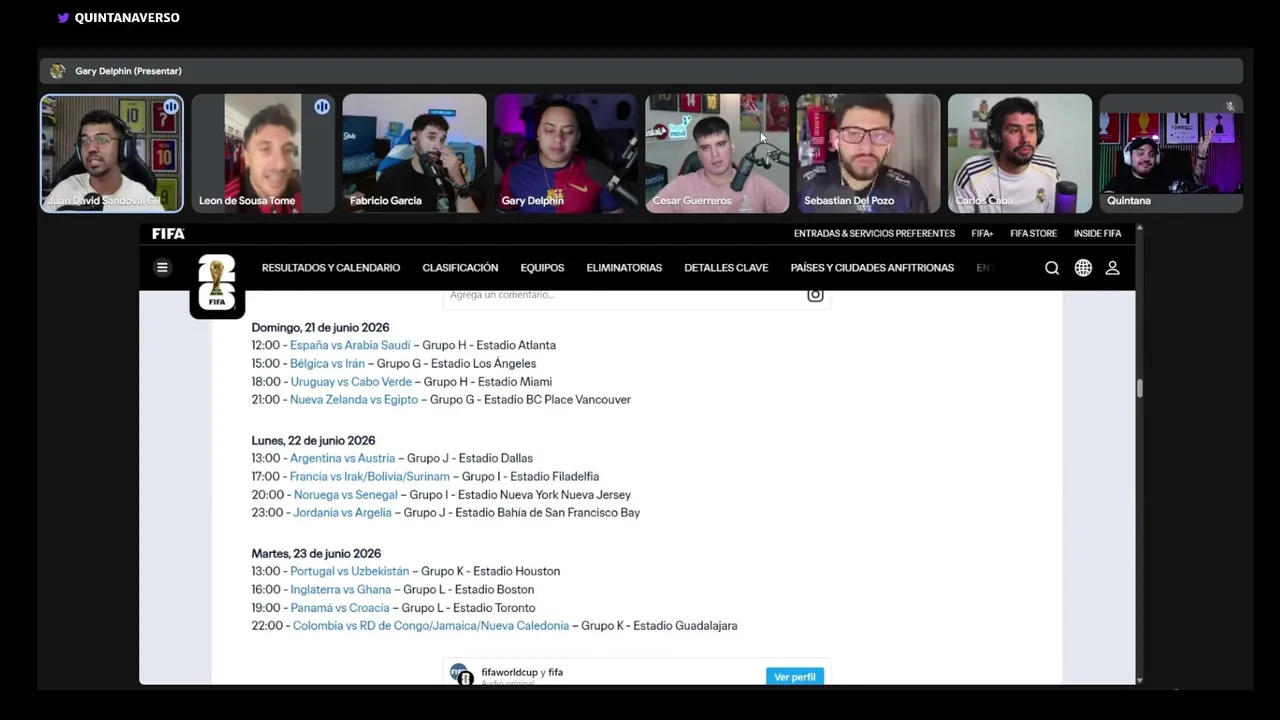The image size is (1280, 720).
Task: Click the World Cup 2026 trophy logo
Action: [x=217, y=285]
